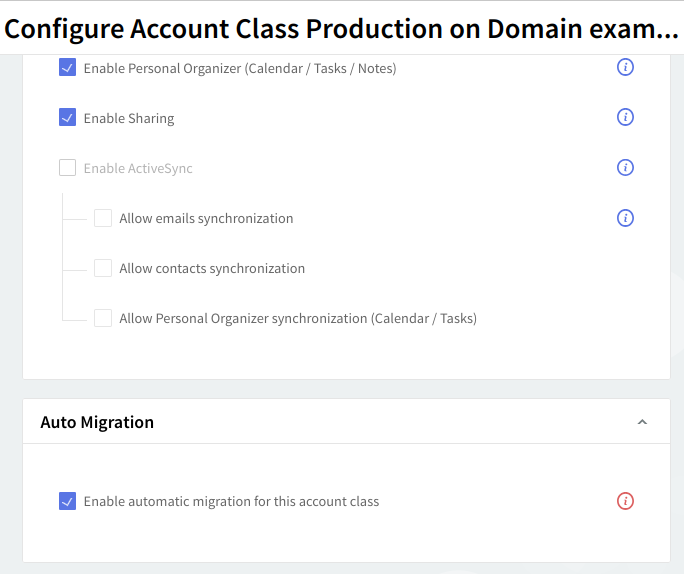Click the Configure Account Class Production title
The height and width of the screenshot is (574, 684).
pos(342,29)
